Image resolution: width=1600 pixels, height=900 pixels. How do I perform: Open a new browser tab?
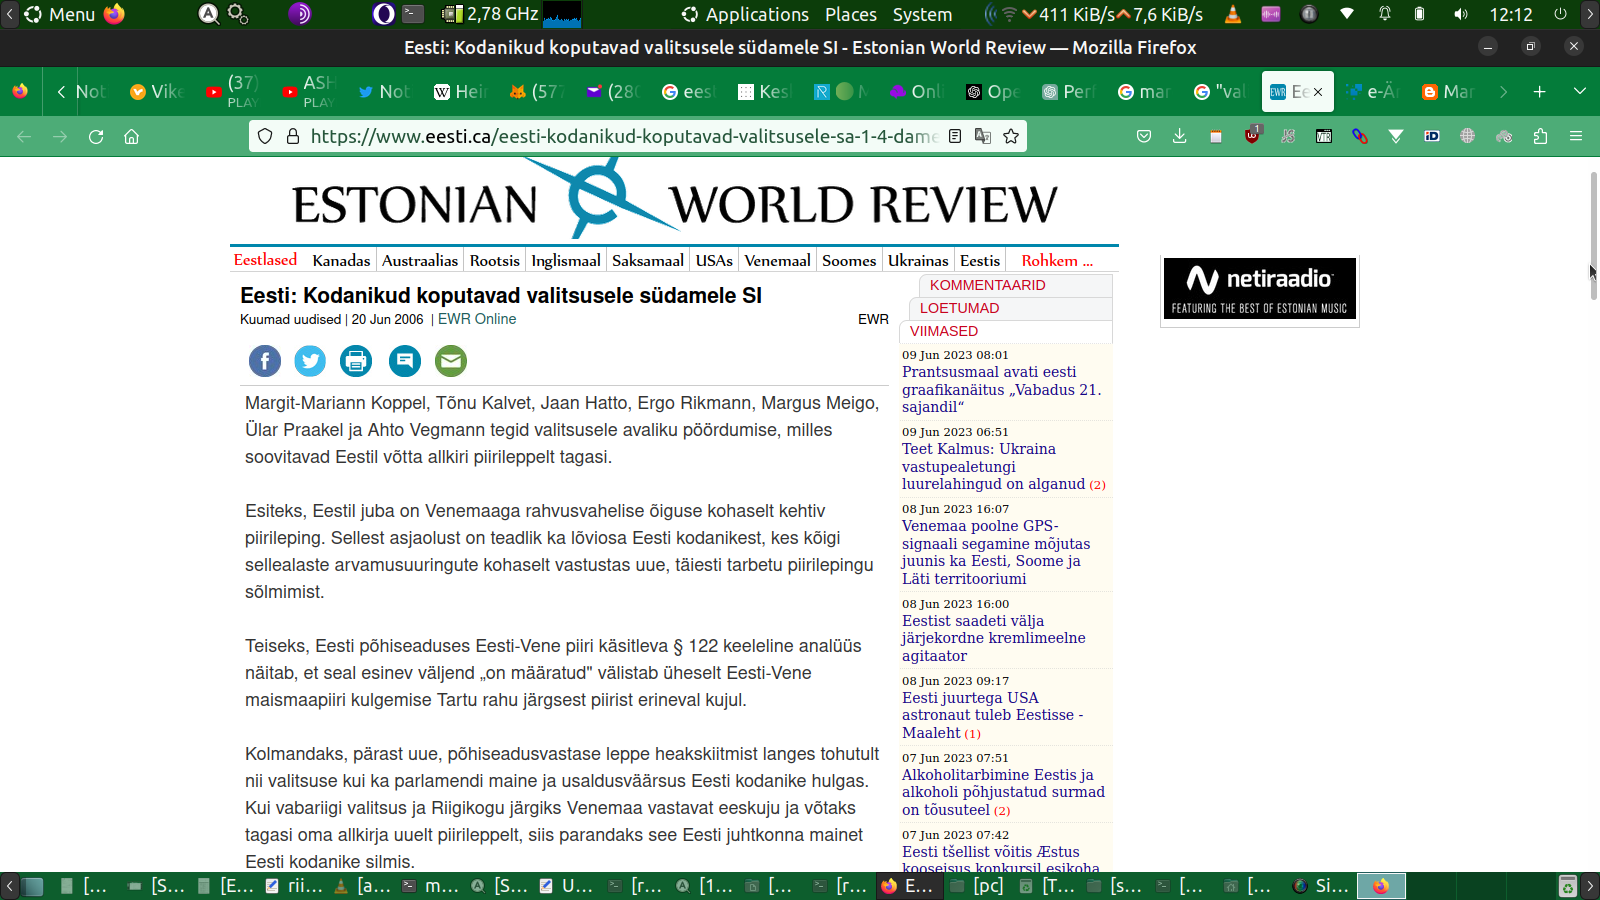[x=1540, y=92]
